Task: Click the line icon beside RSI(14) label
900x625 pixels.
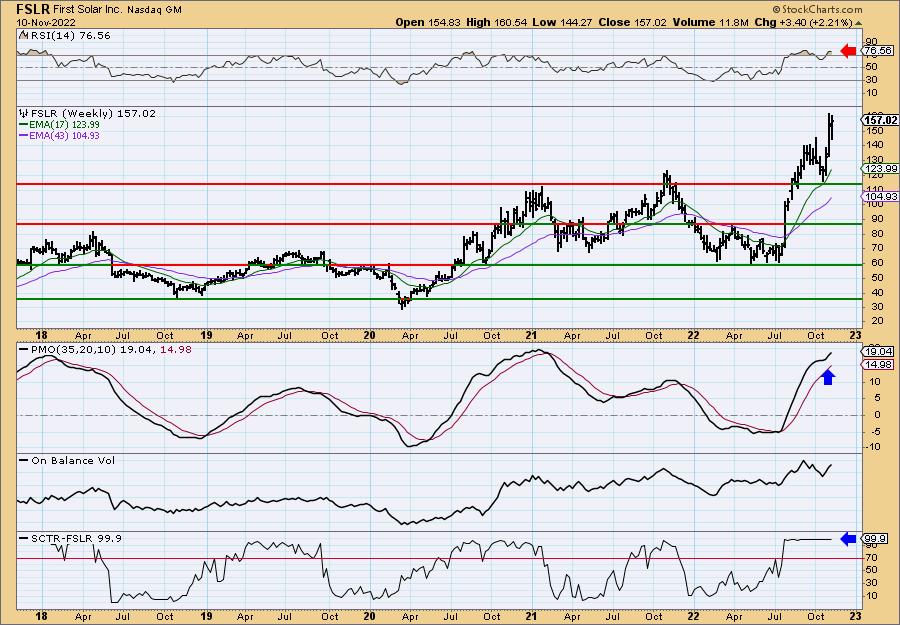Action: [x=23, y=36]
